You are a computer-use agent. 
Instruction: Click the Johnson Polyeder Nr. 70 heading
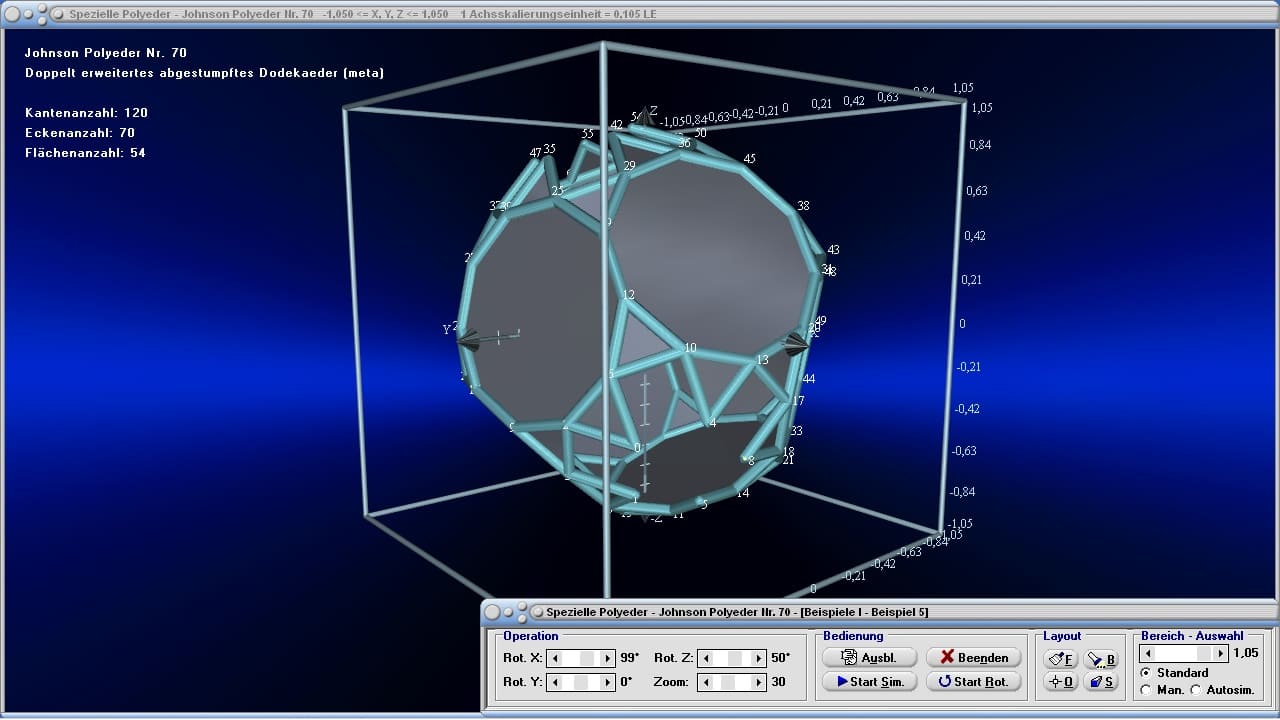pyautogui.click(x=105, y=53)
